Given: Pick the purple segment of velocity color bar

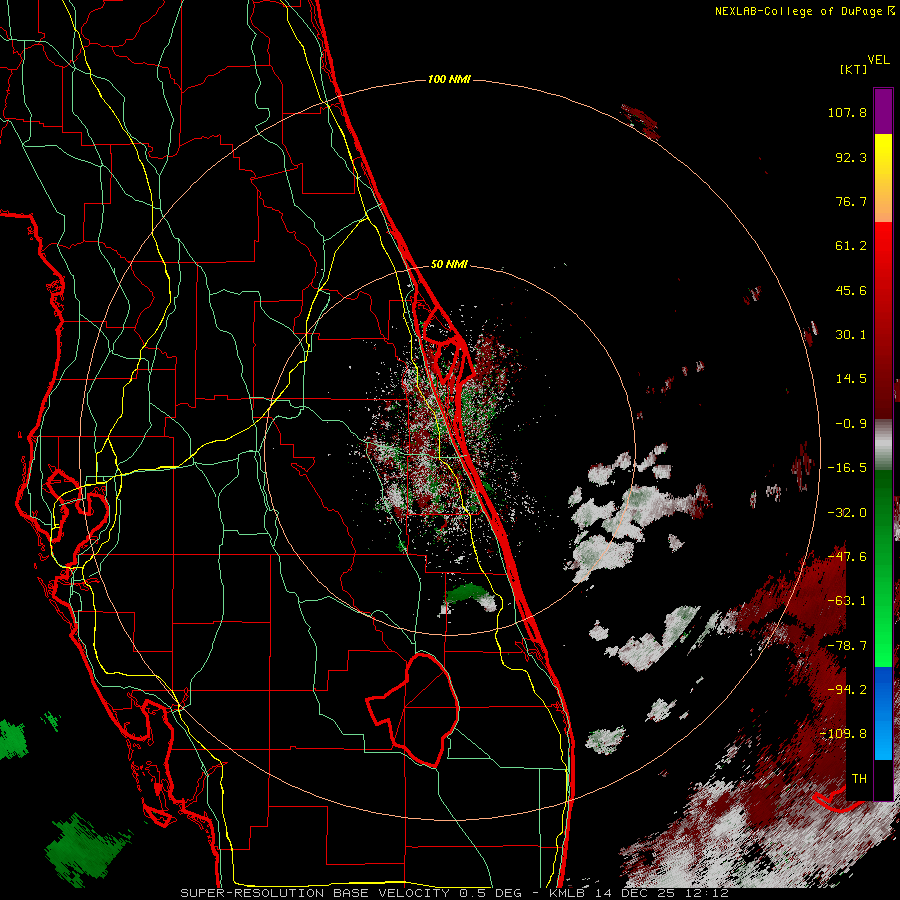Looking at the screenshot, I should click(x=883, y=111).
